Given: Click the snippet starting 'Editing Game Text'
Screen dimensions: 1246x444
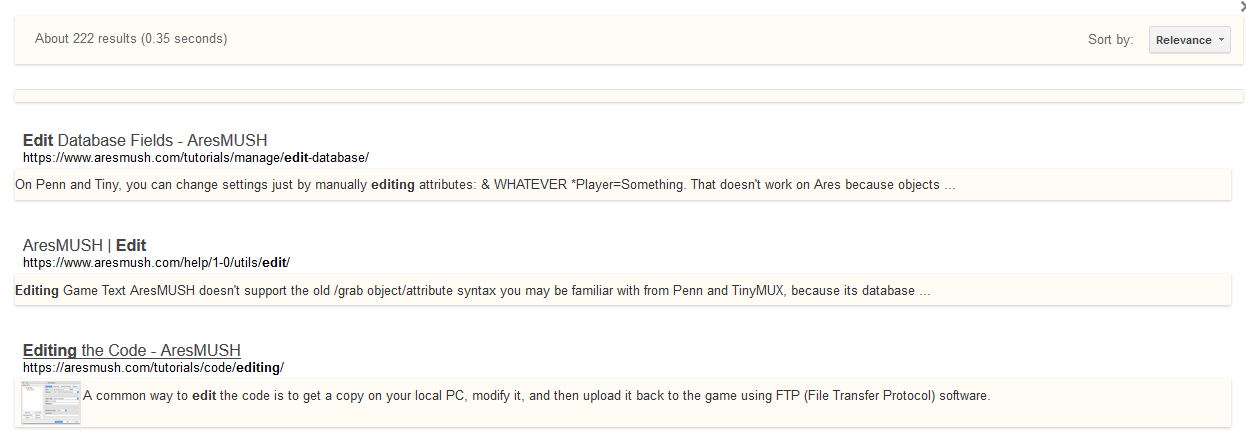Looking at the screenshot, I should pos(473,291).
